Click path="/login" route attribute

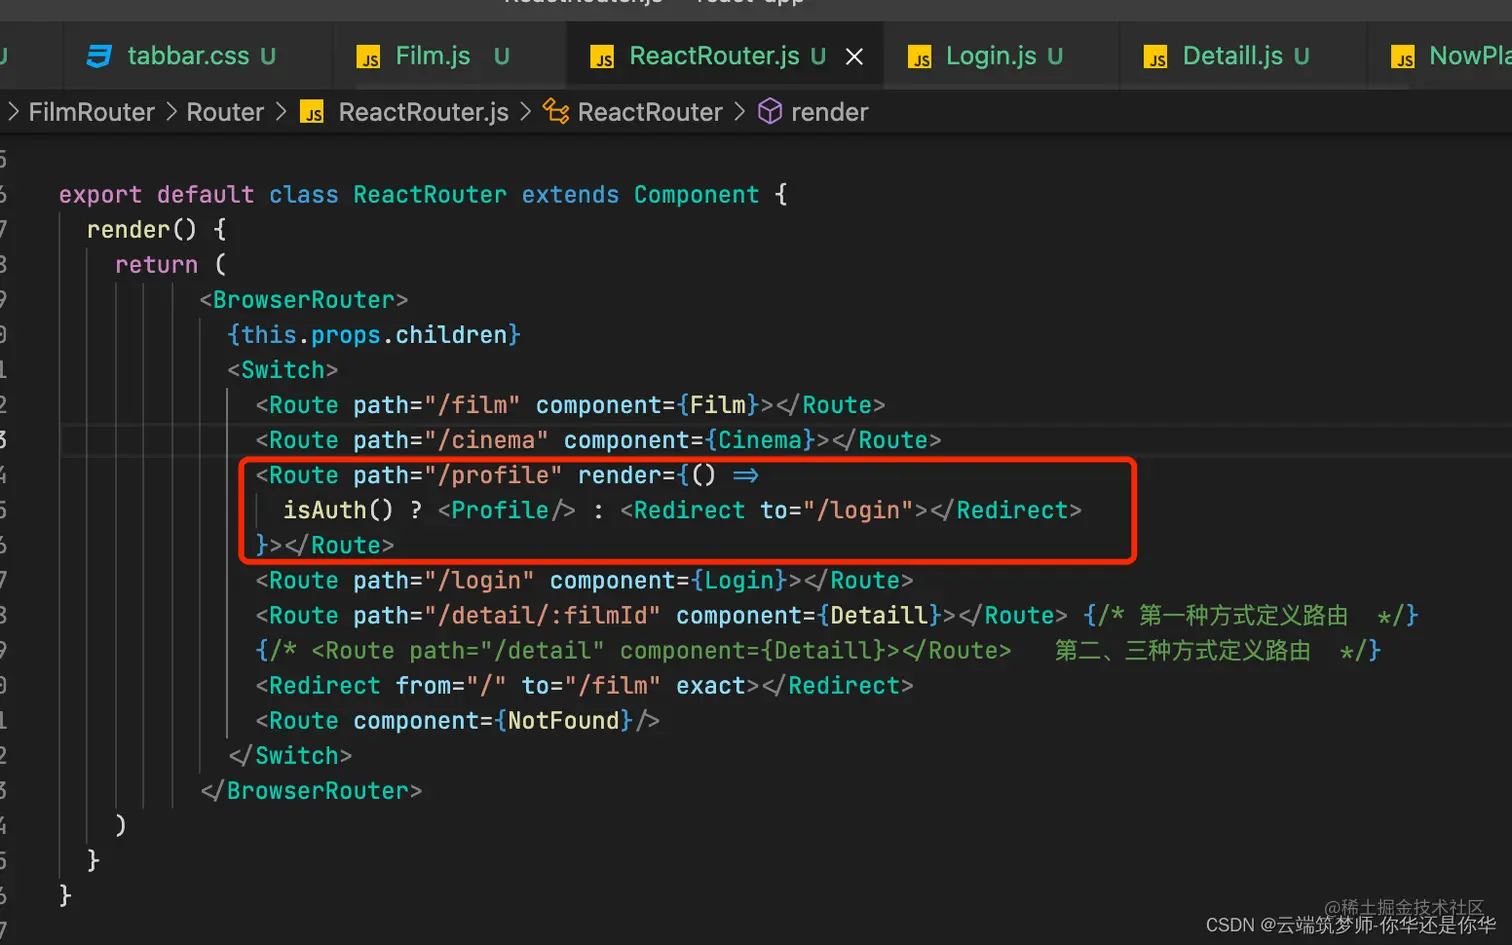pyautogui.click(x=444, y=581)
